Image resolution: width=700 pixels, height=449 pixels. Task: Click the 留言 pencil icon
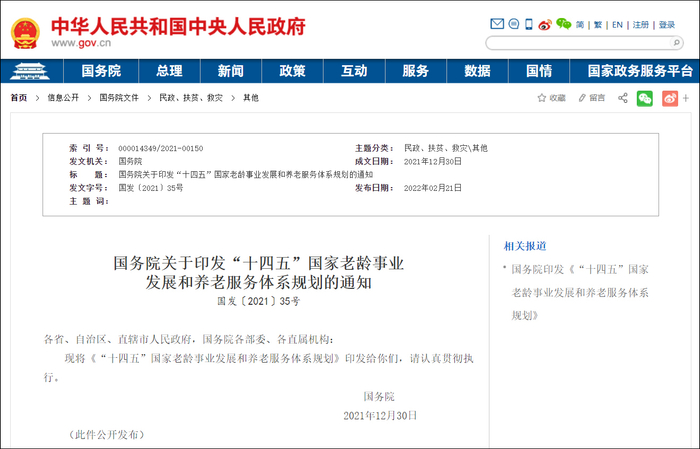point(582,98)
